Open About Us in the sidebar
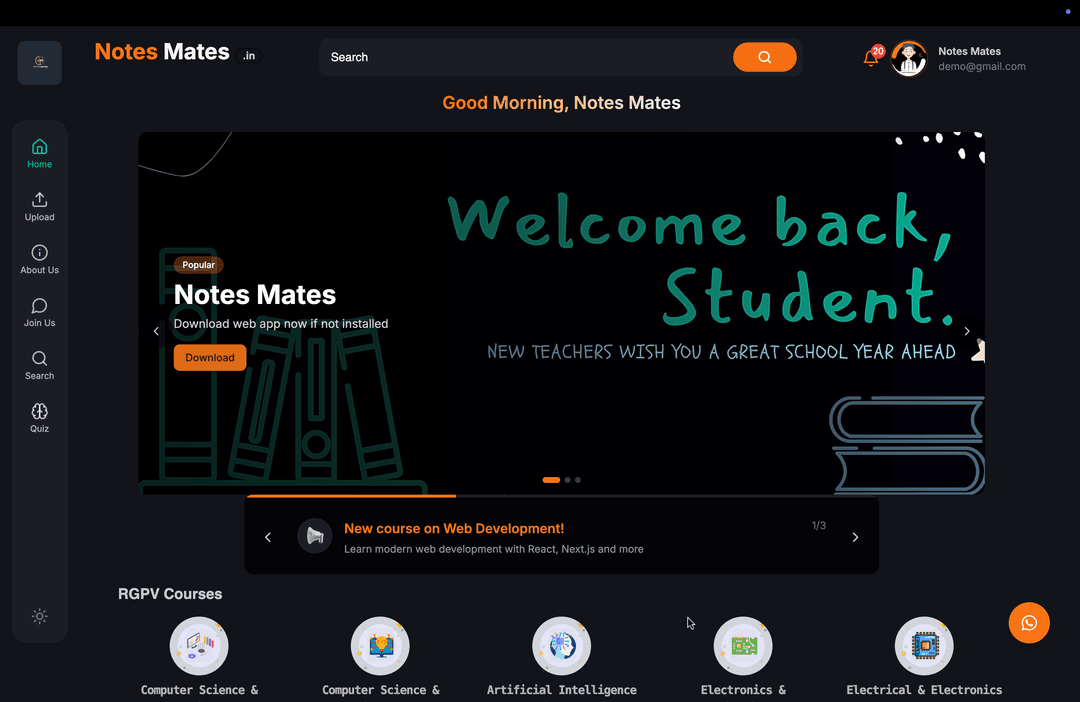 pyautogui.click(x=40, y=260)
